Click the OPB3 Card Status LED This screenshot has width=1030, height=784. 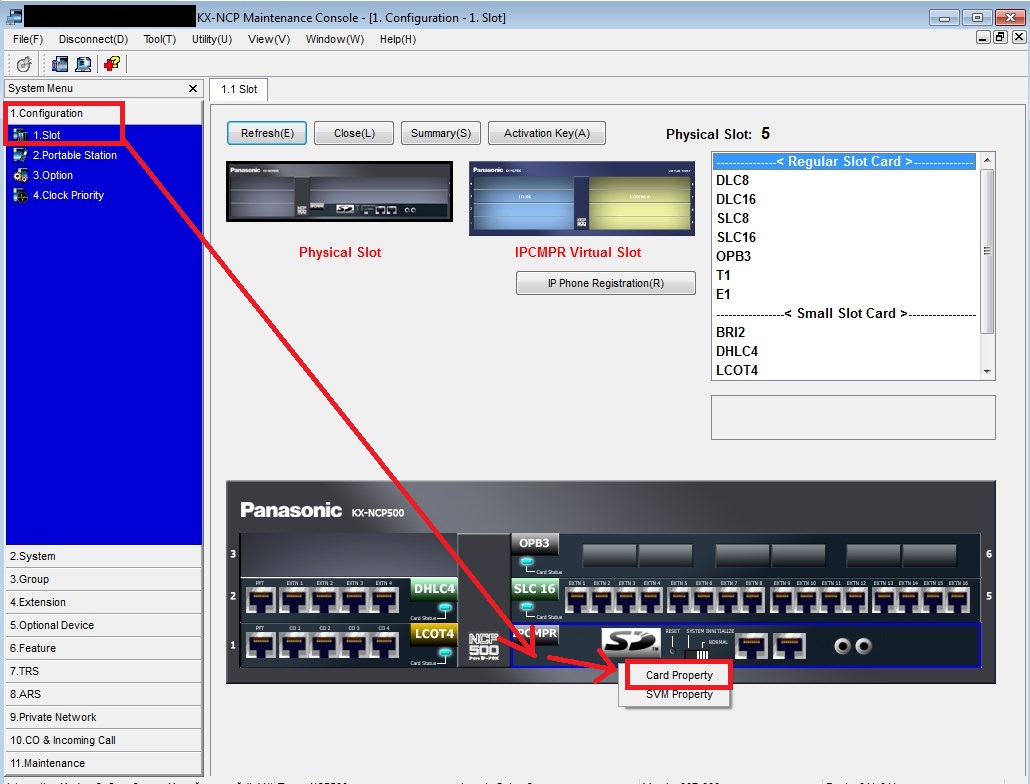click(x=526, y=563)
